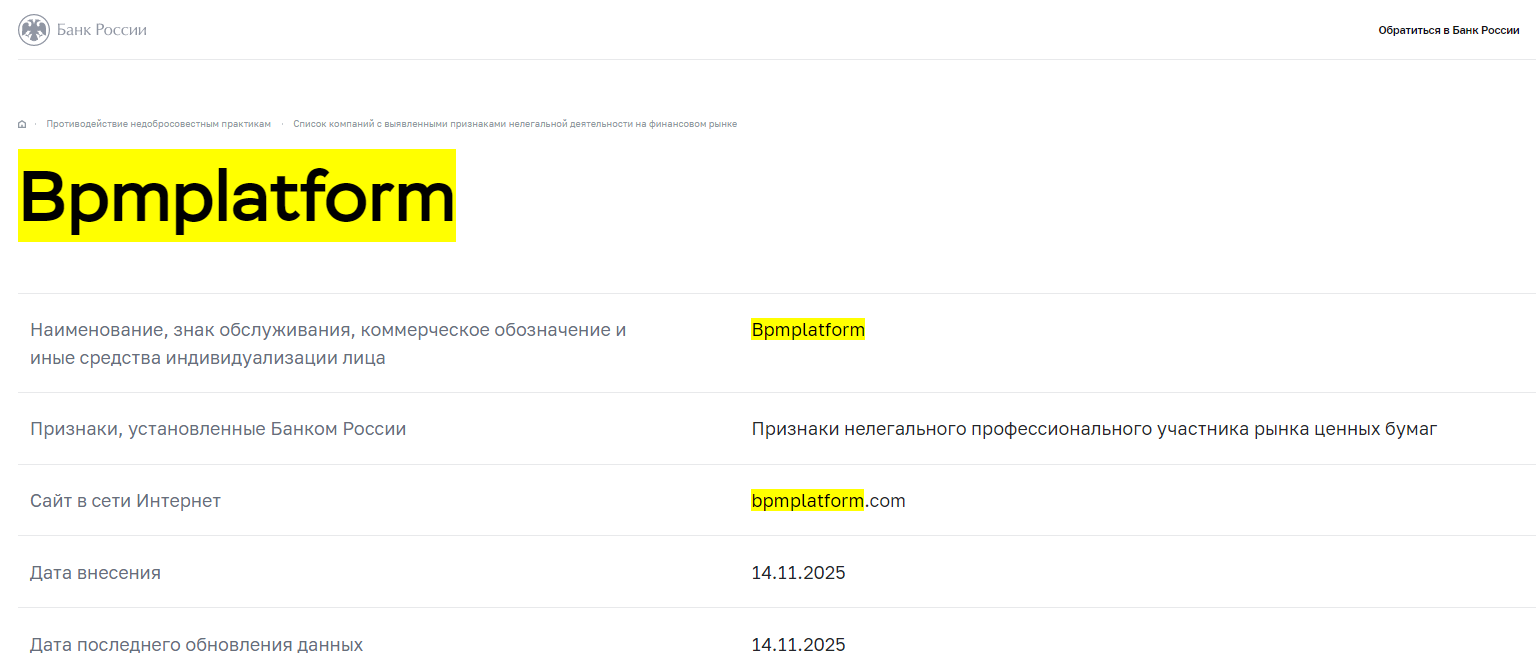Screen dimensions: 1536x672
Task: Click the "Наименование, знак обслуживания" row label
Action: point(330,343)
